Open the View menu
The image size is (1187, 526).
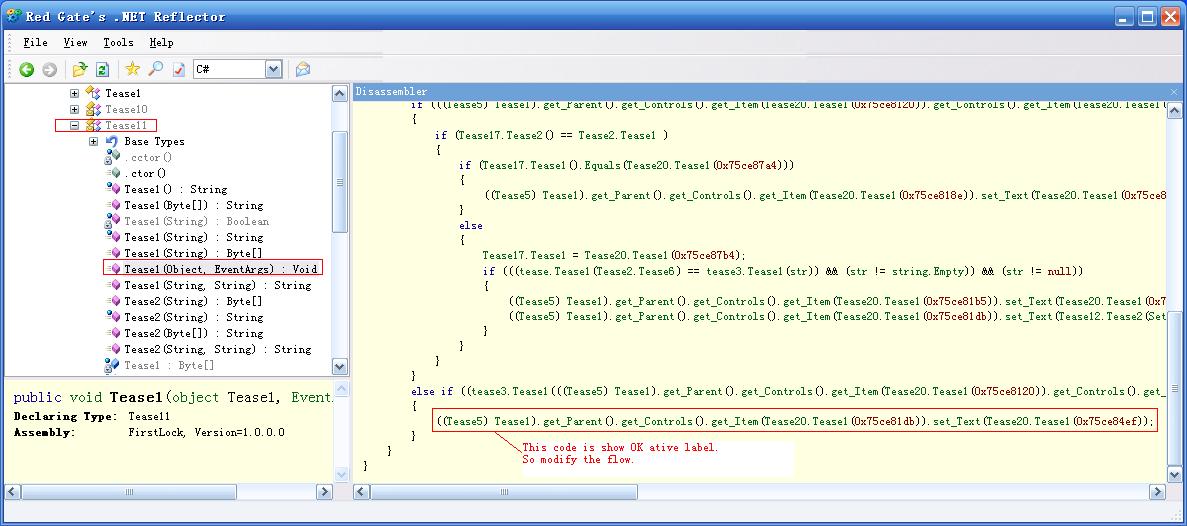coord(75,42)
